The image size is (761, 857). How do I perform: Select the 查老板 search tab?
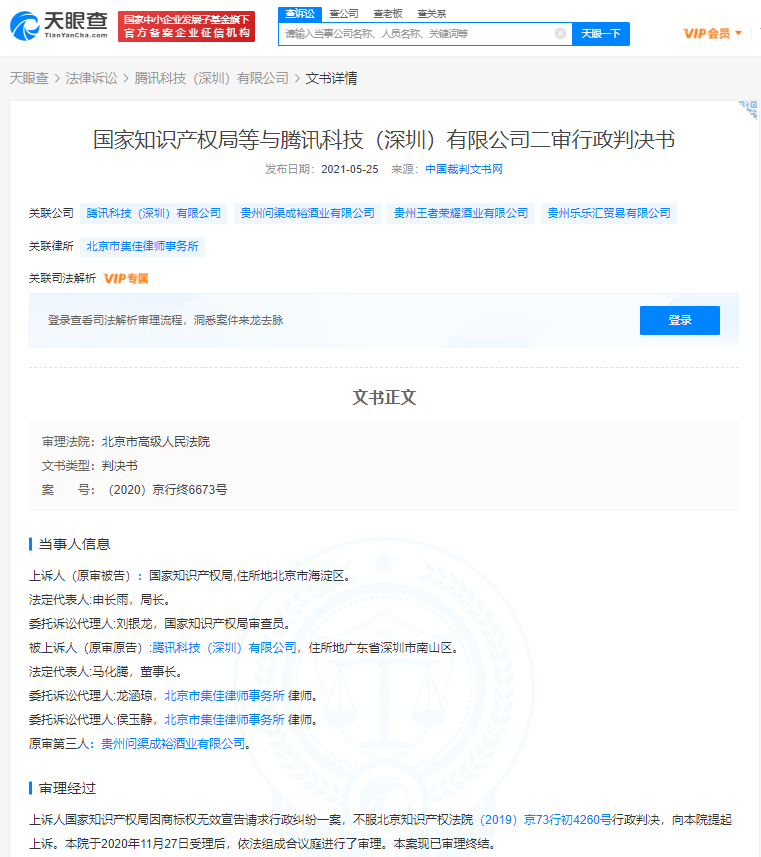tap(387, 13)
